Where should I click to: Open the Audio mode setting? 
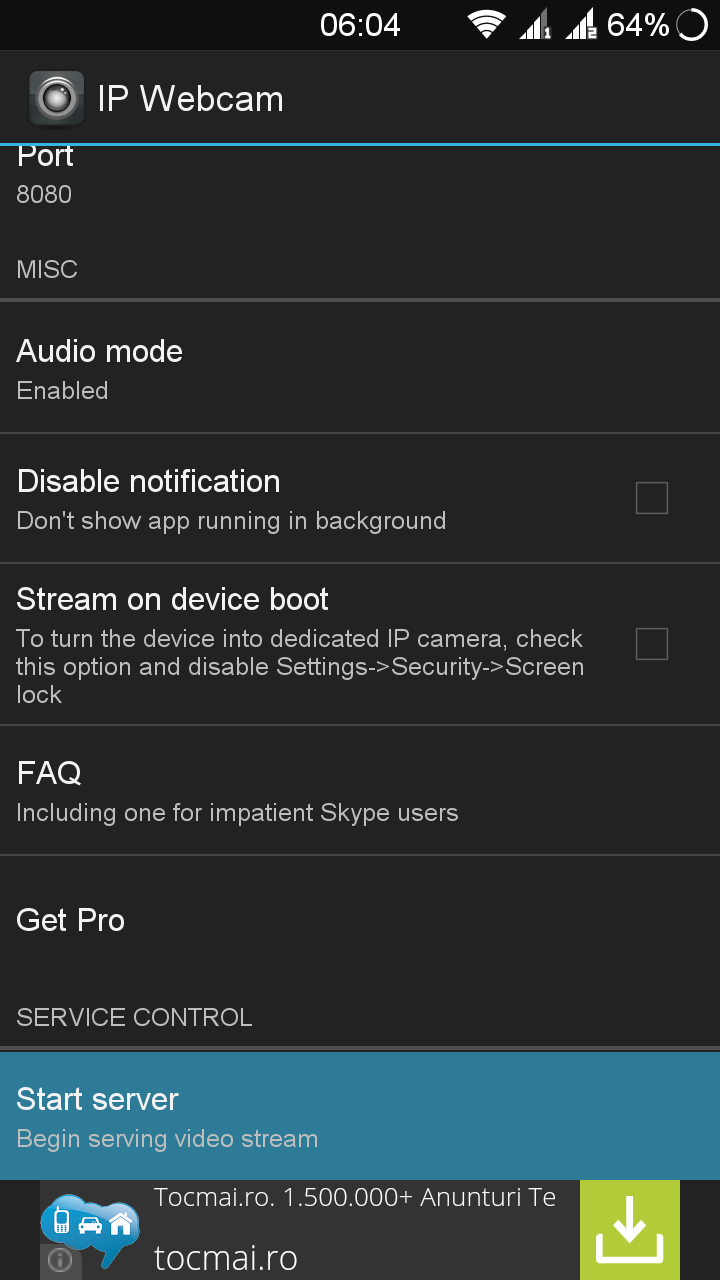point(360,368)
